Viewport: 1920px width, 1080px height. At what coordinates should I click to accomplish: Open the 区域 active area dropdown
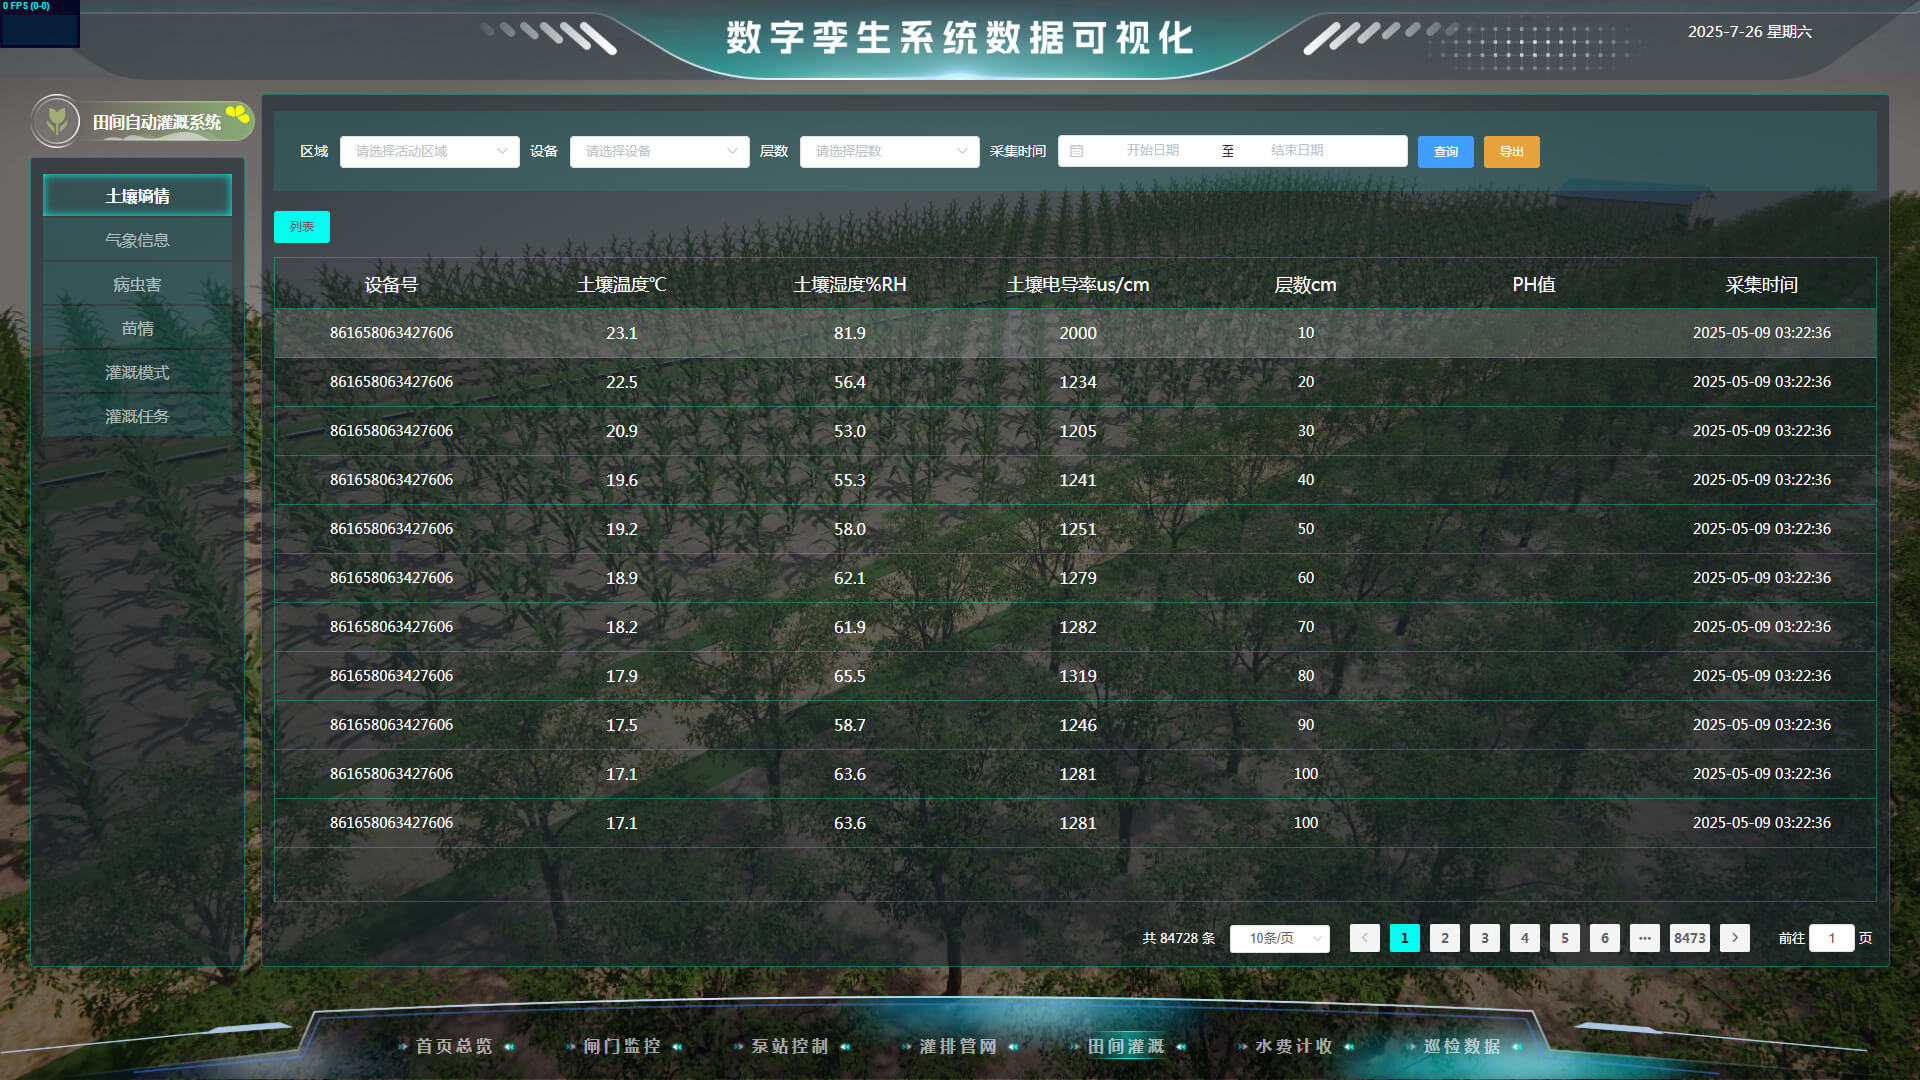(429, 151)
